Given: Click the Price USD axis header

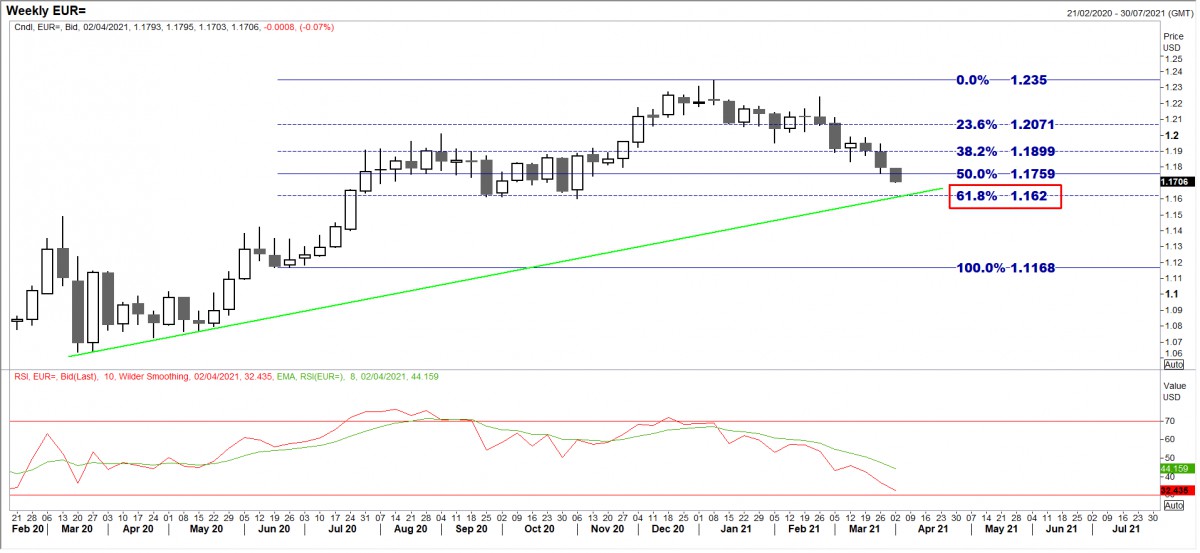Looking at the screenshot, I should [1172, 41].
